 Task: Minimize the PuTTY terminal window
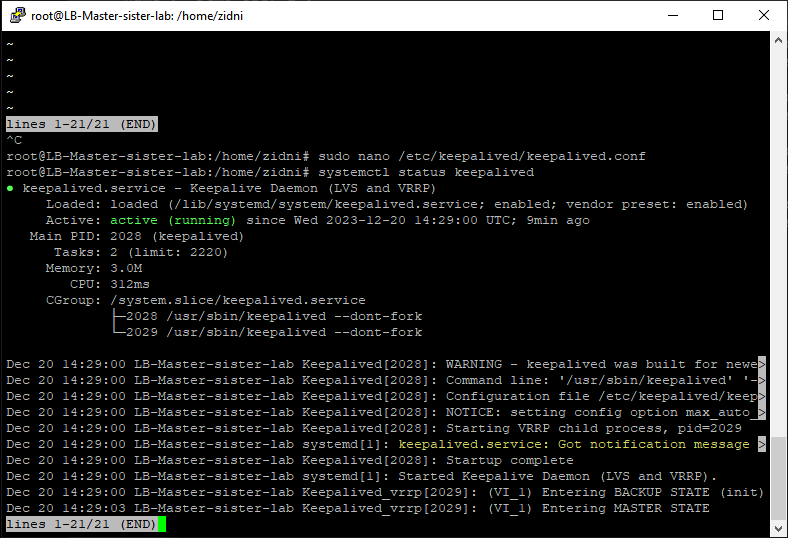(x=672, y=15)
